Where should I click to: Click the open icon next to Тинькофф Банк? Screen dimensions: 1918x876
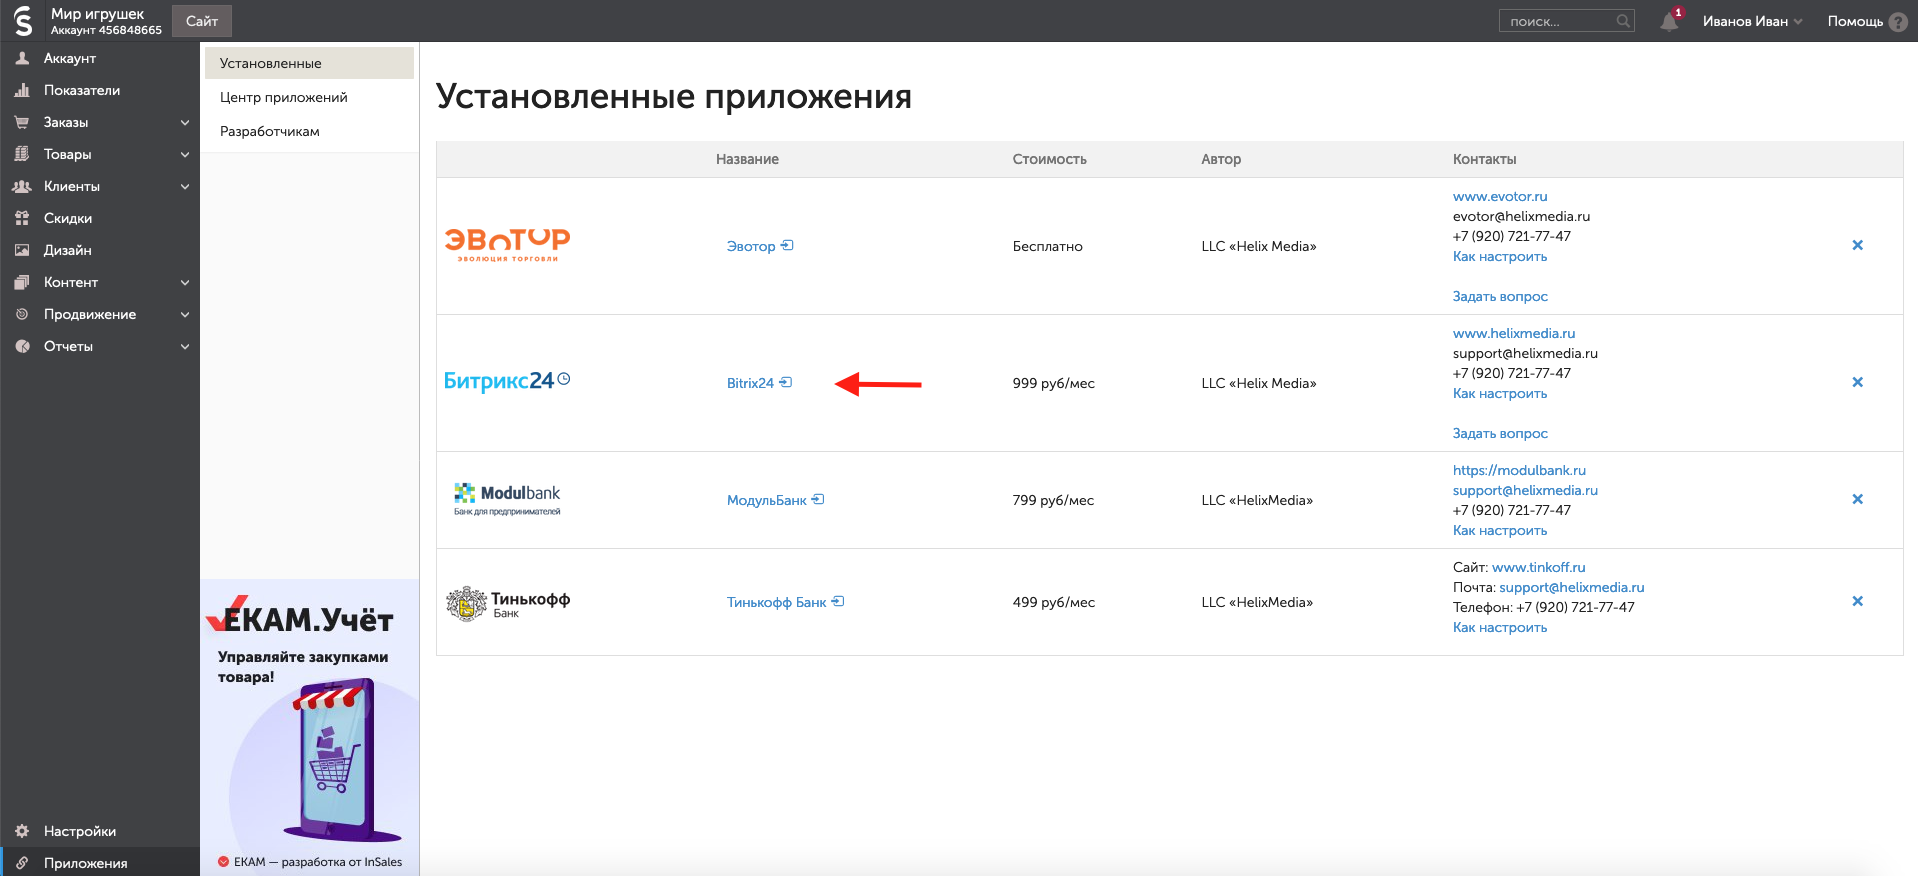[838, 601]
